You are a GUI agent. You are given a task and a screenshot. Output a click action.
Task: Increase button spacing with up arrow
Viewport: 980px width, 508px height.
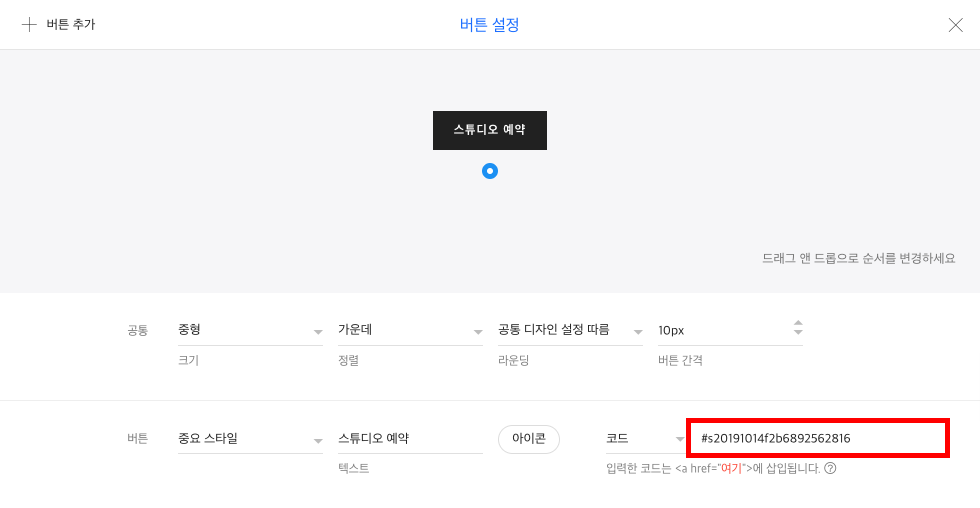798,323
